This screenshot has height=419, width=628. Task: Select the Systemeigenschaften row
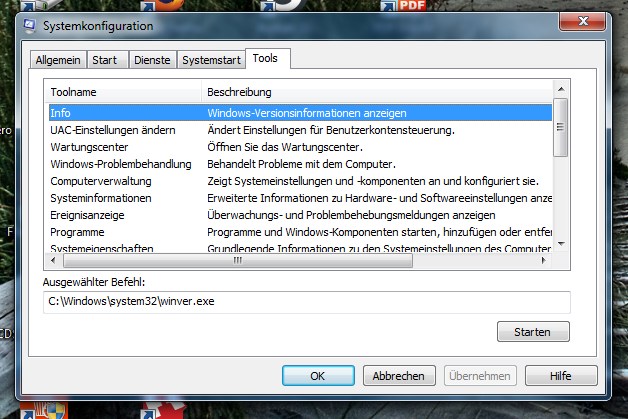tap(300, 248)
